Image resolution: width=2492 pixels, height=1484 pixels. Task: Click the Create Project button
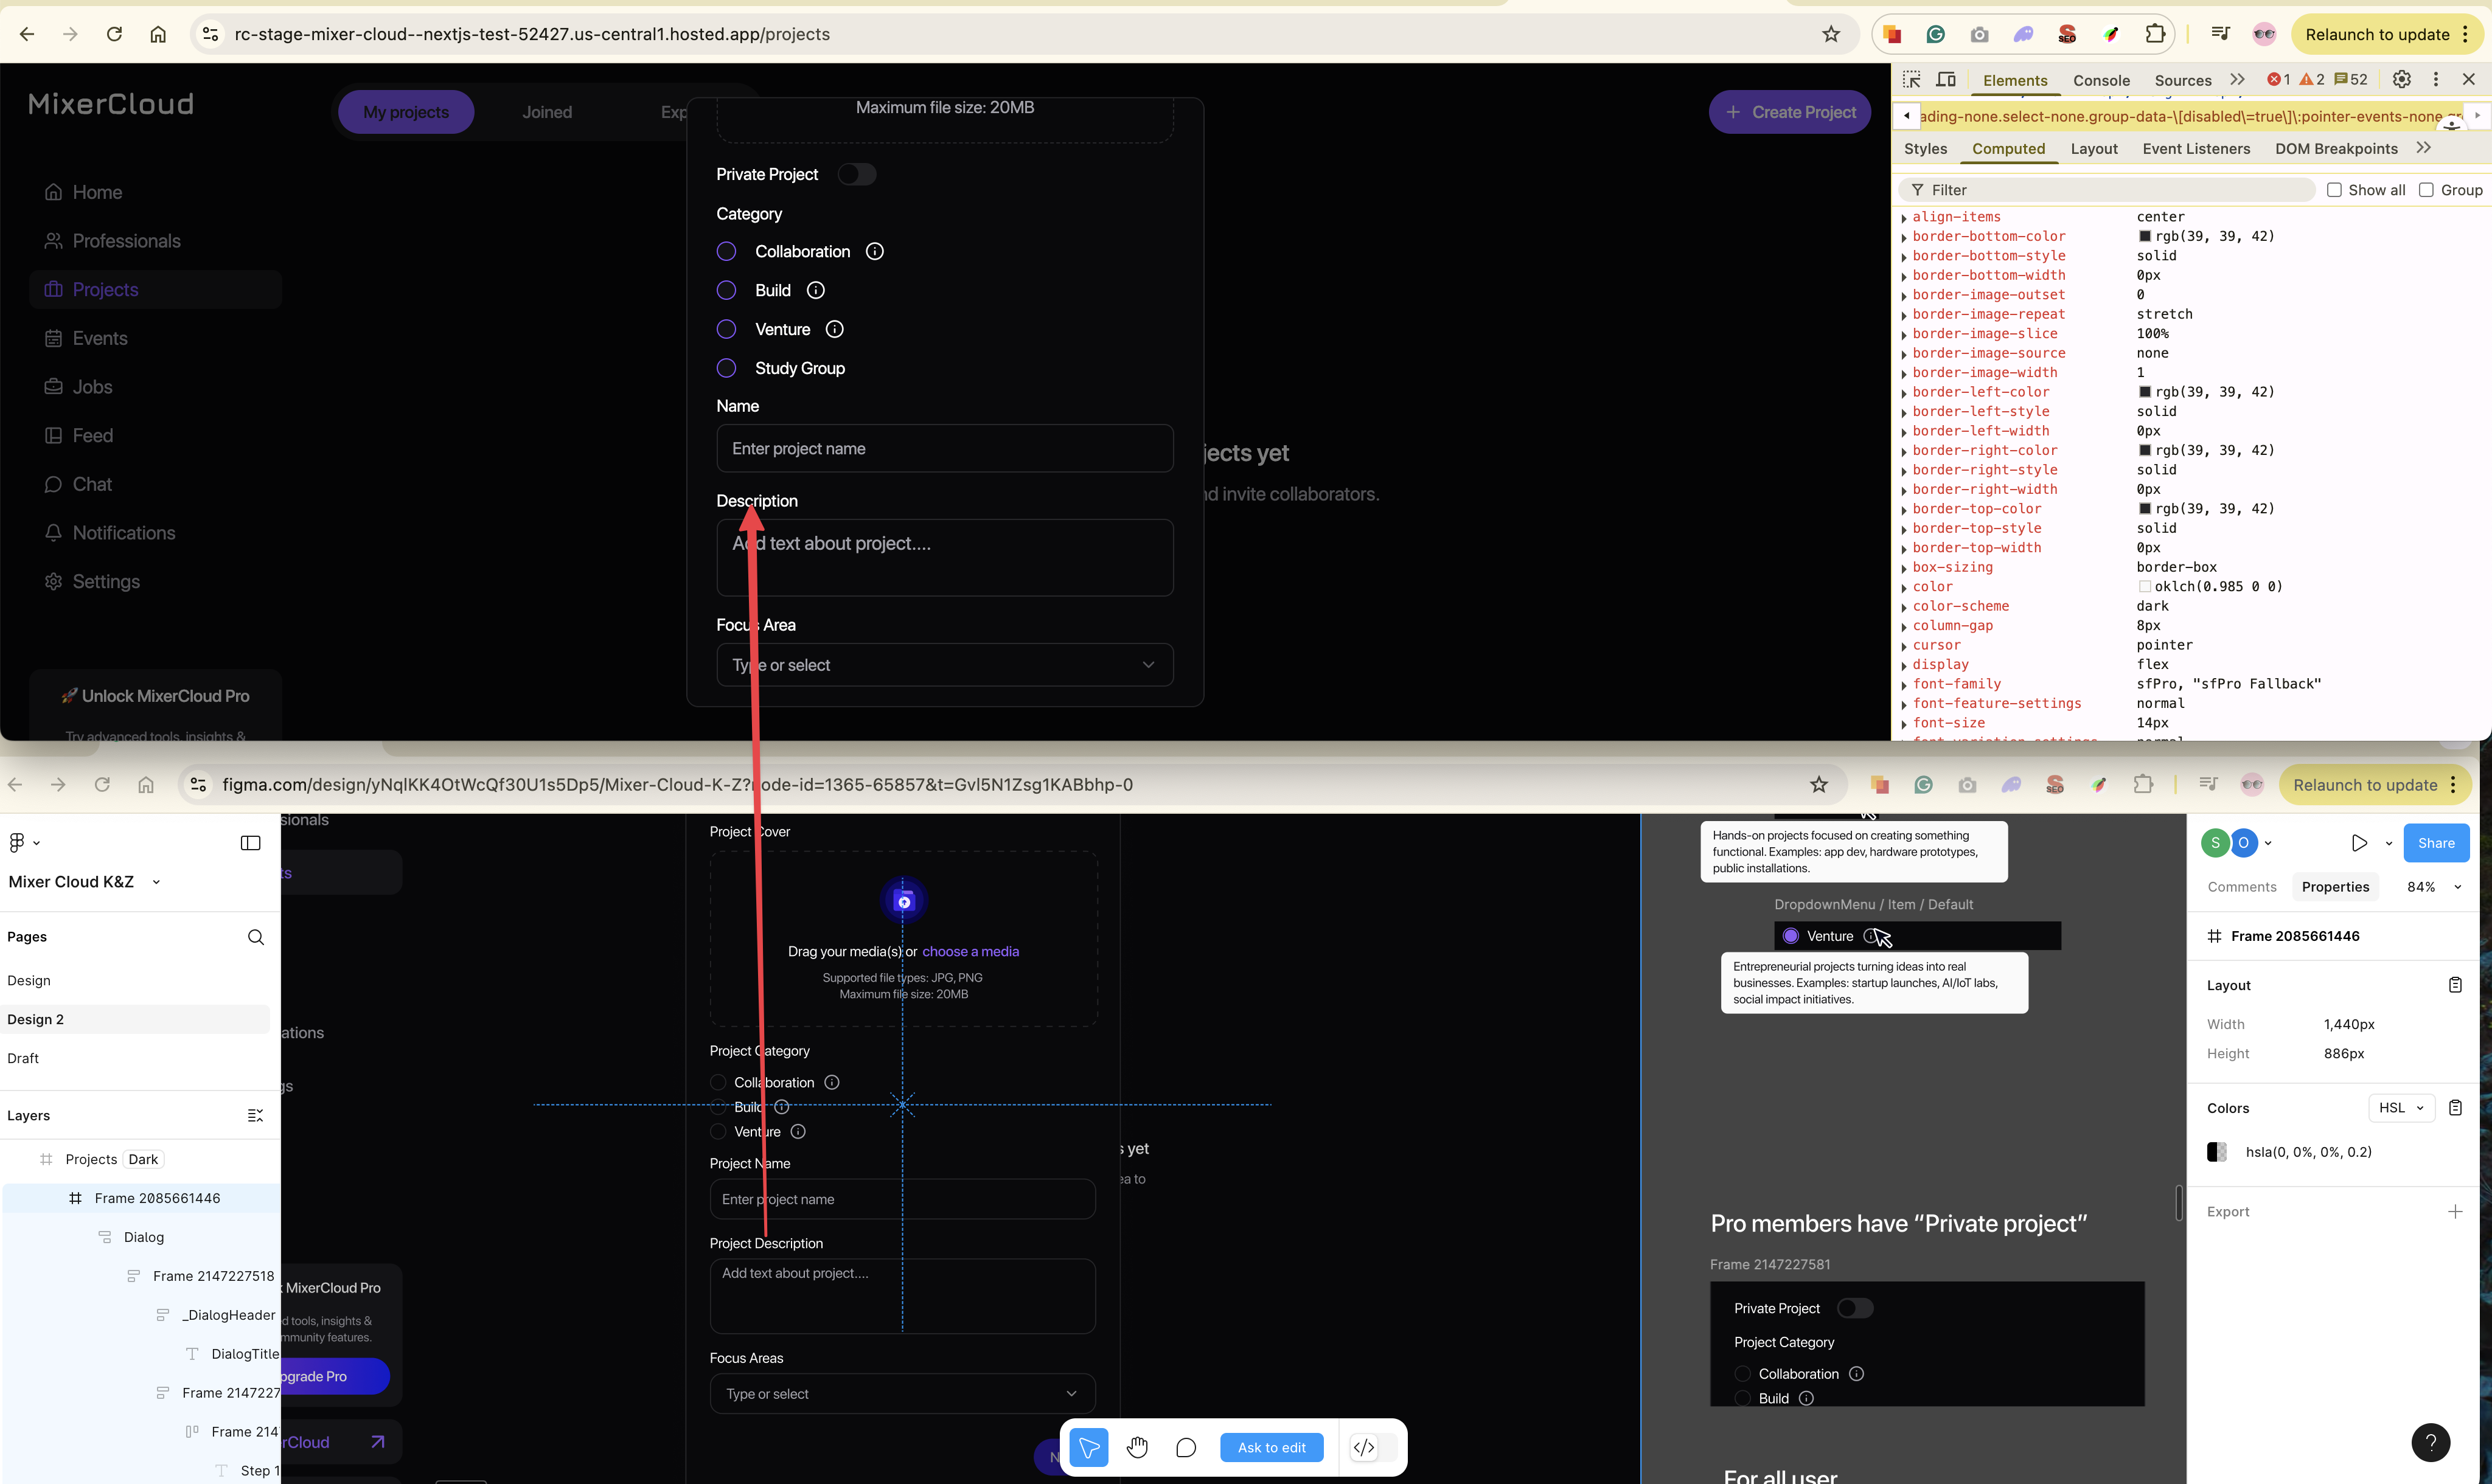click(1790, 112)
